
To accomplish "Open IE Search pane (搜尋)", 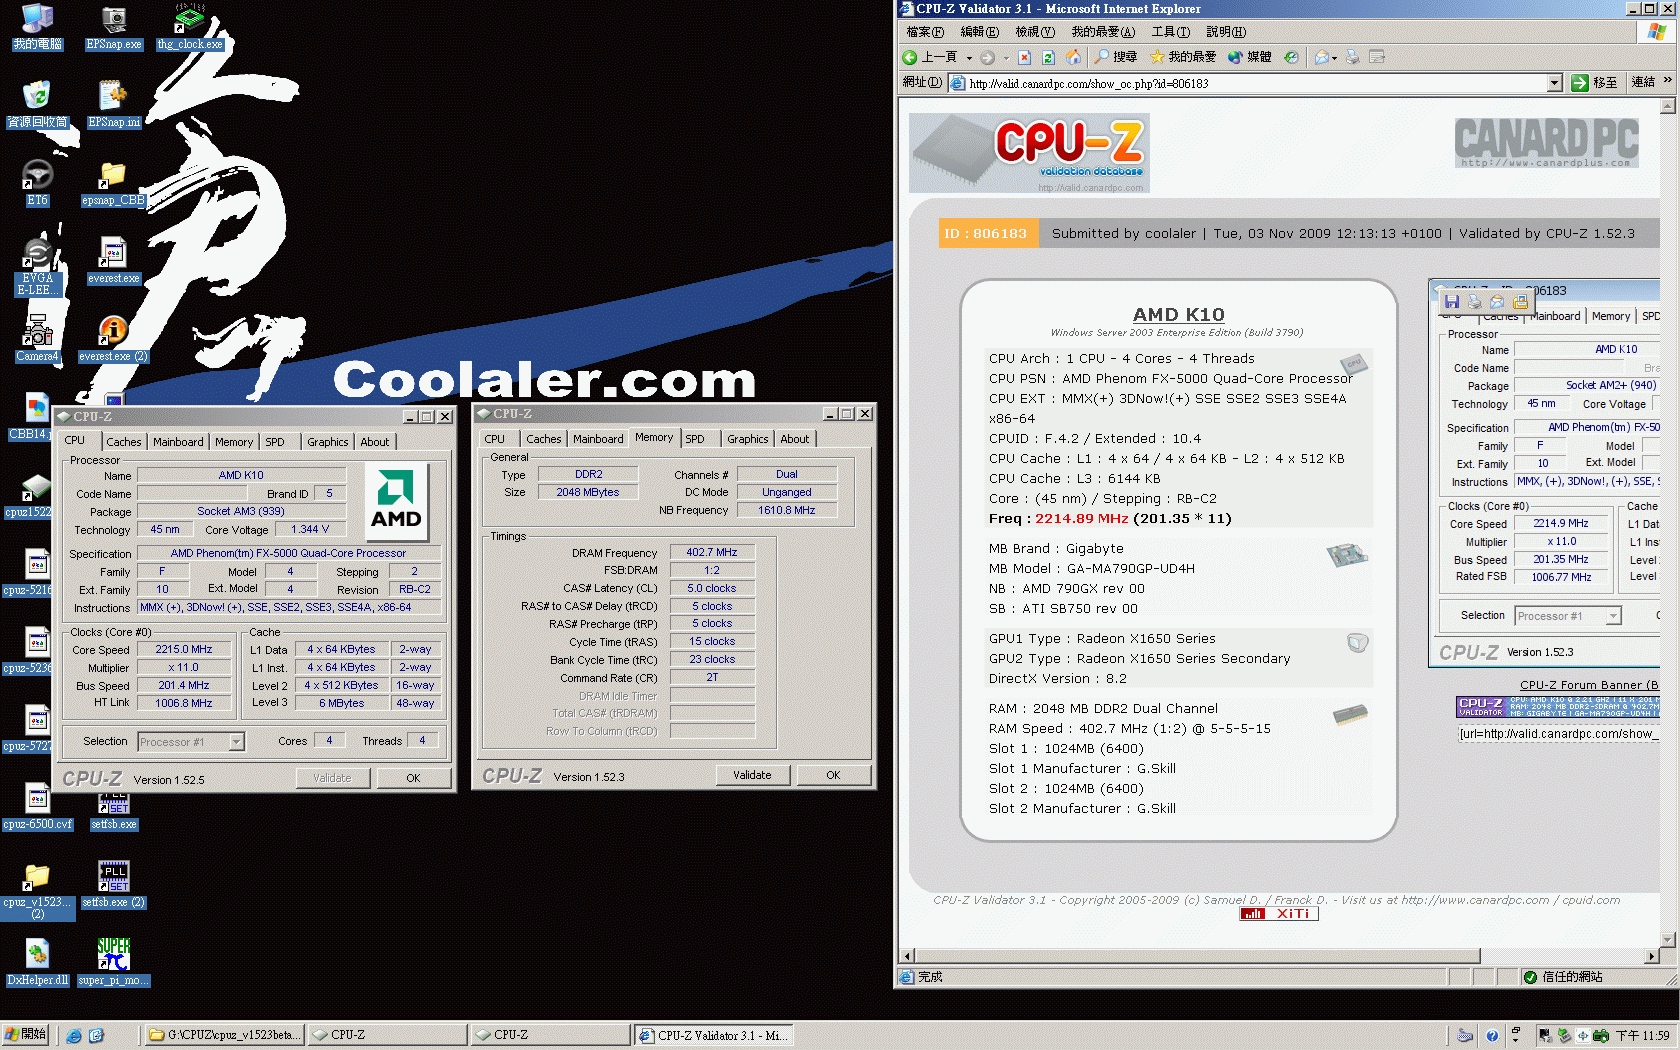I will tap(1116, 57).
